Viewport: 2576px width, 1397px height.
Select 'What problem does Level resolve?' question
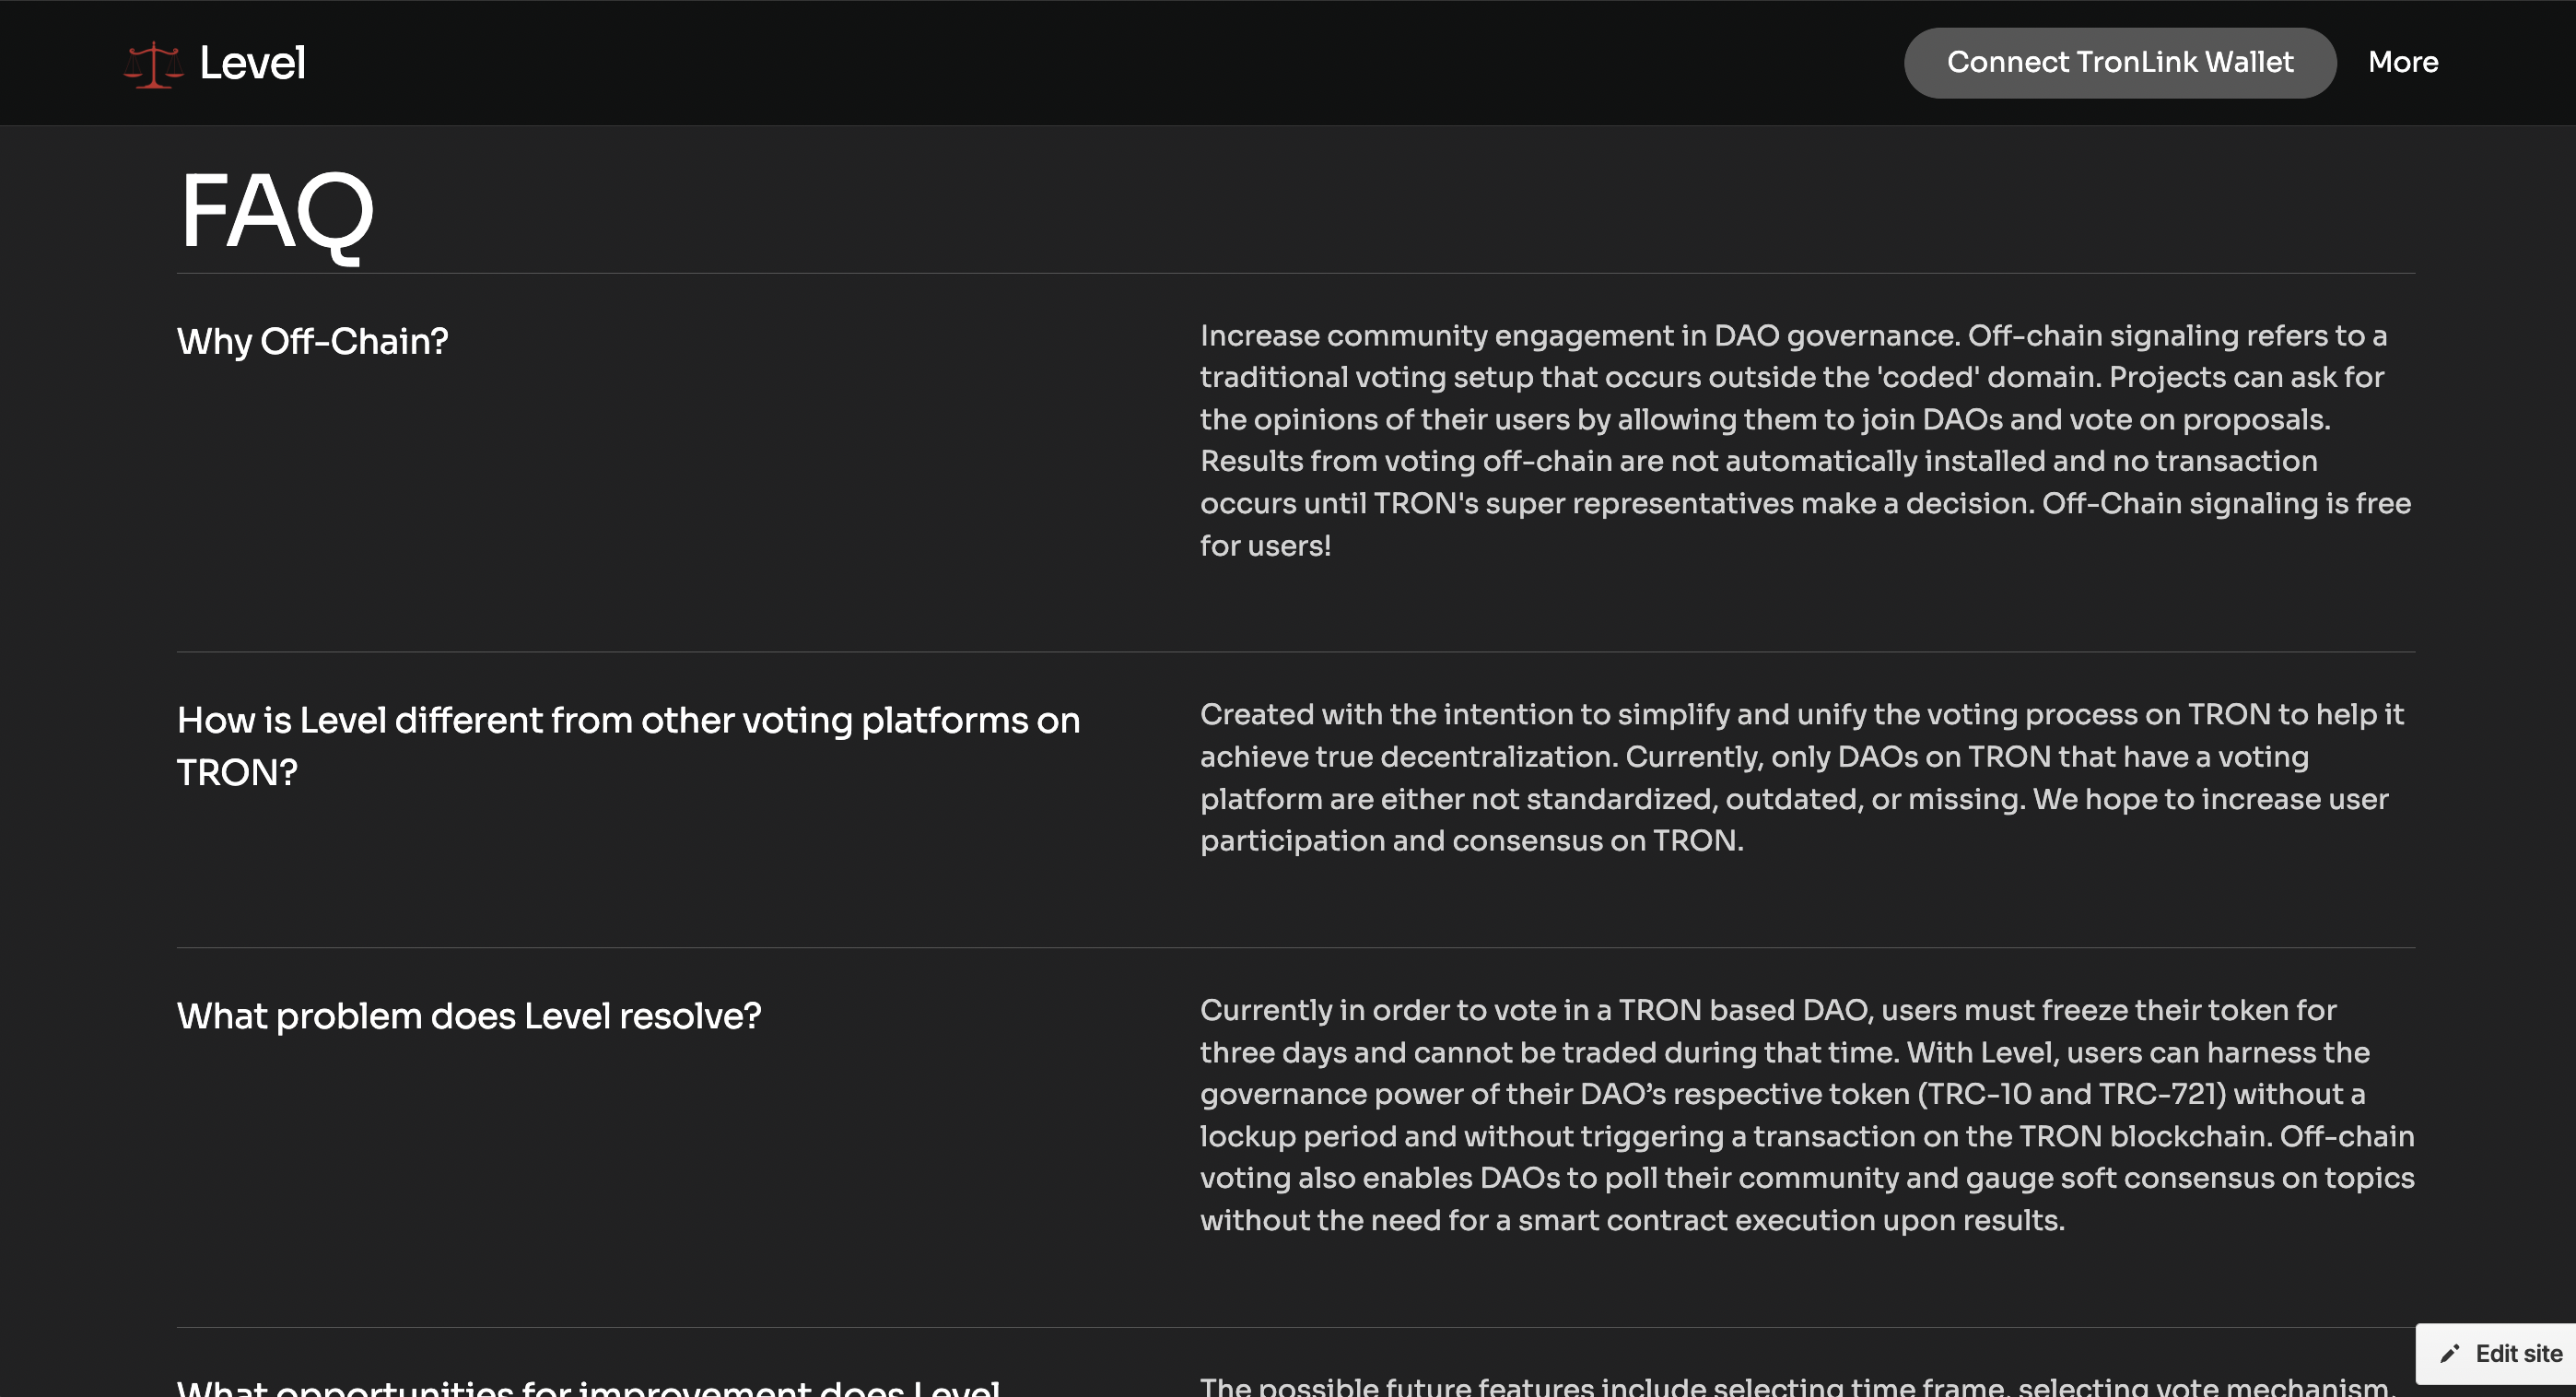(x=469, y=1017)
